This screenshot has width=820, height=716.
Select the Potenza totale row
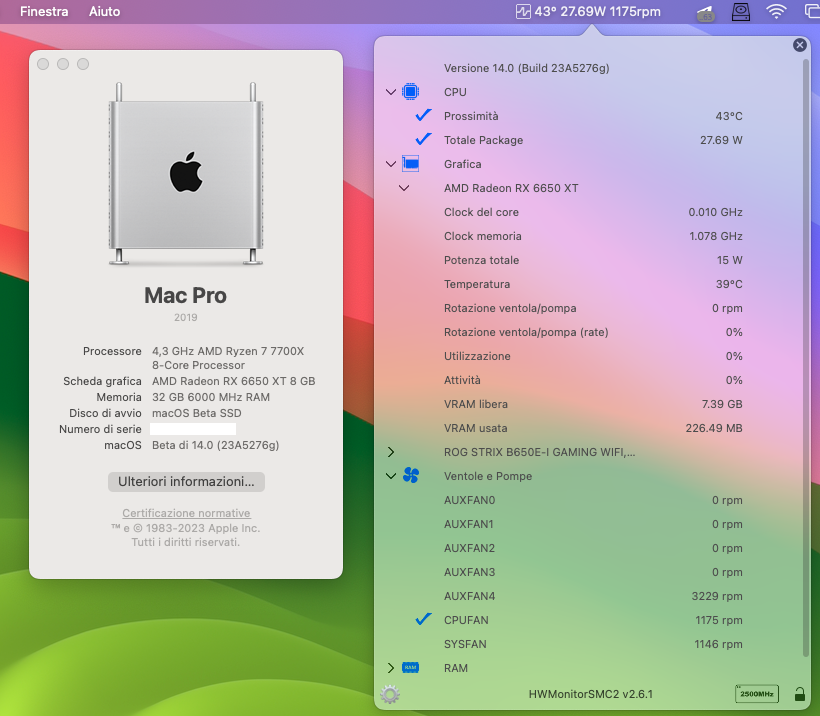click(x=593, y=260)
